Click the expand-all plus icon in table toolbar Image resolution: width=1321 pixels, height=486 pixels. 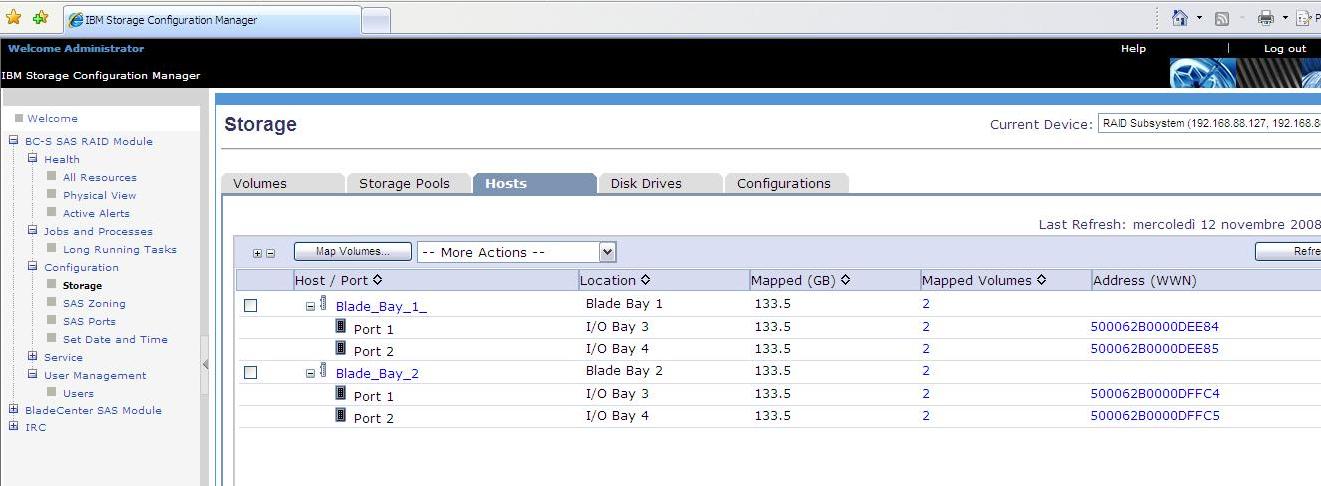[x=257, y=253]
